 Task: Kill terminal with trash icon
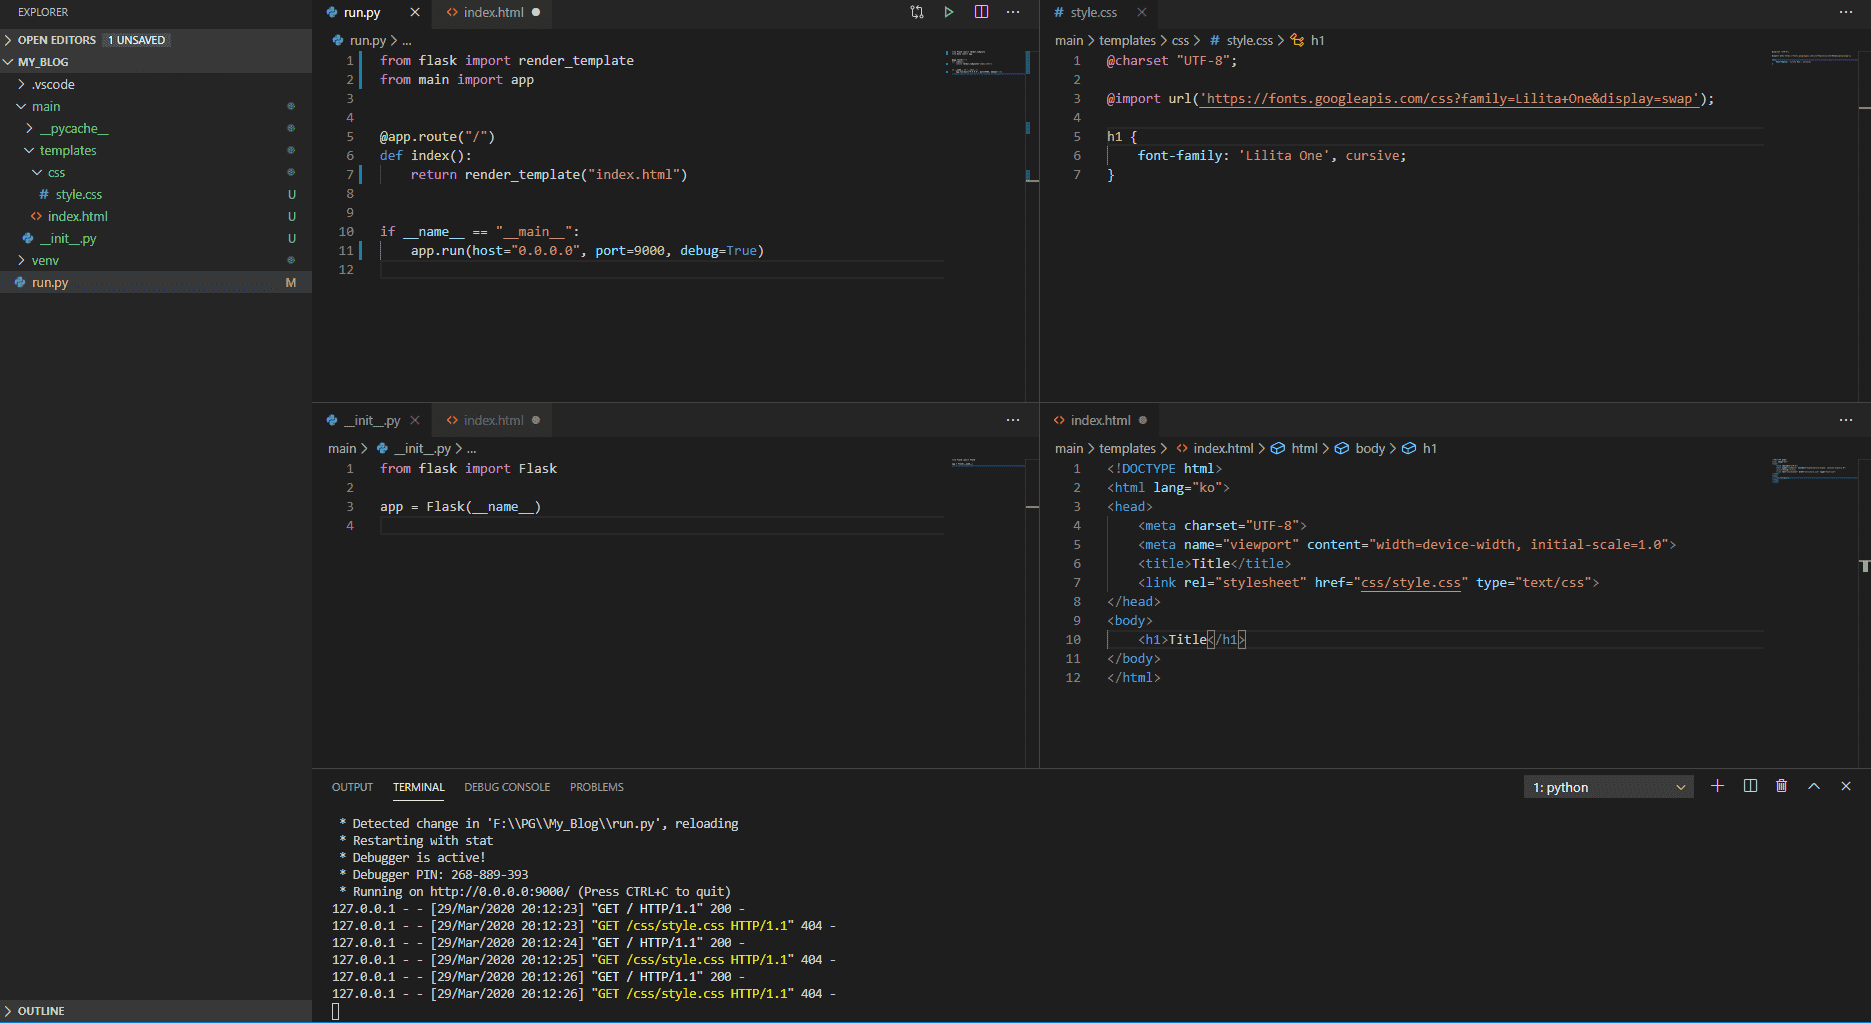(x=1781, y=786)
